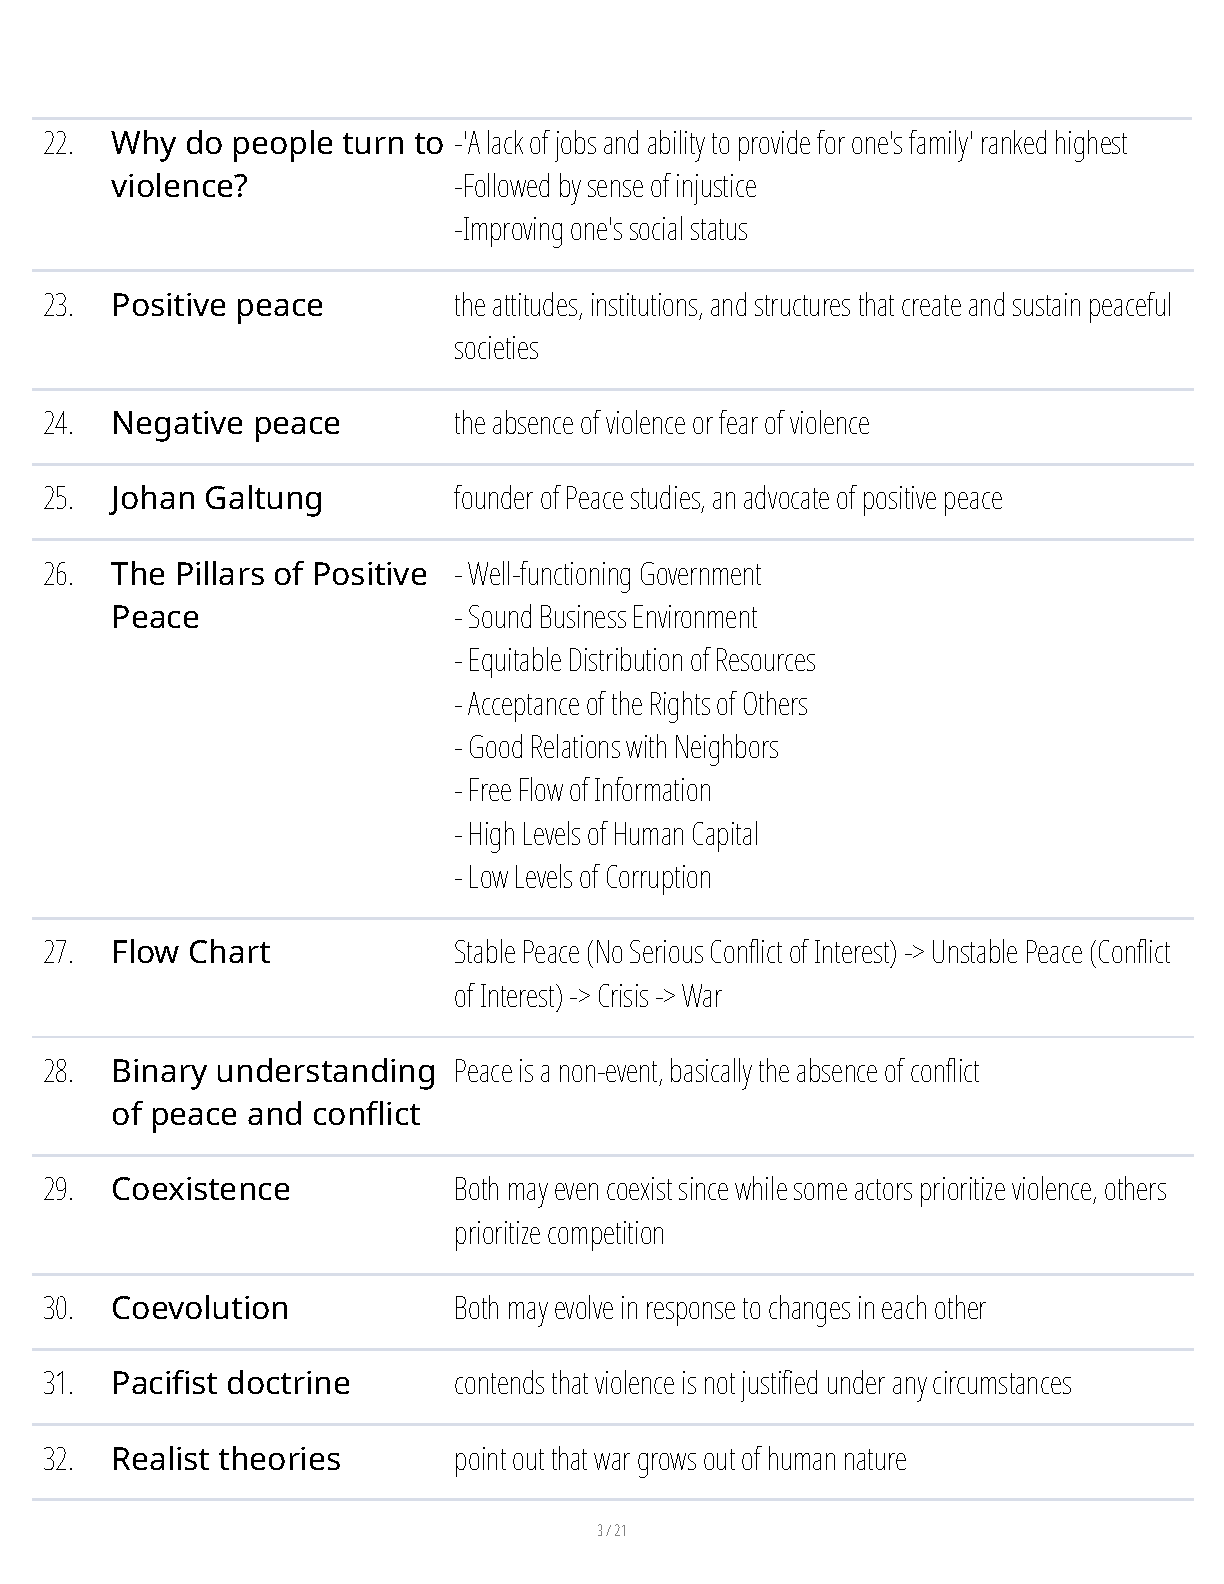
Task: Click the item number "27."
Action: coord(58,952)
